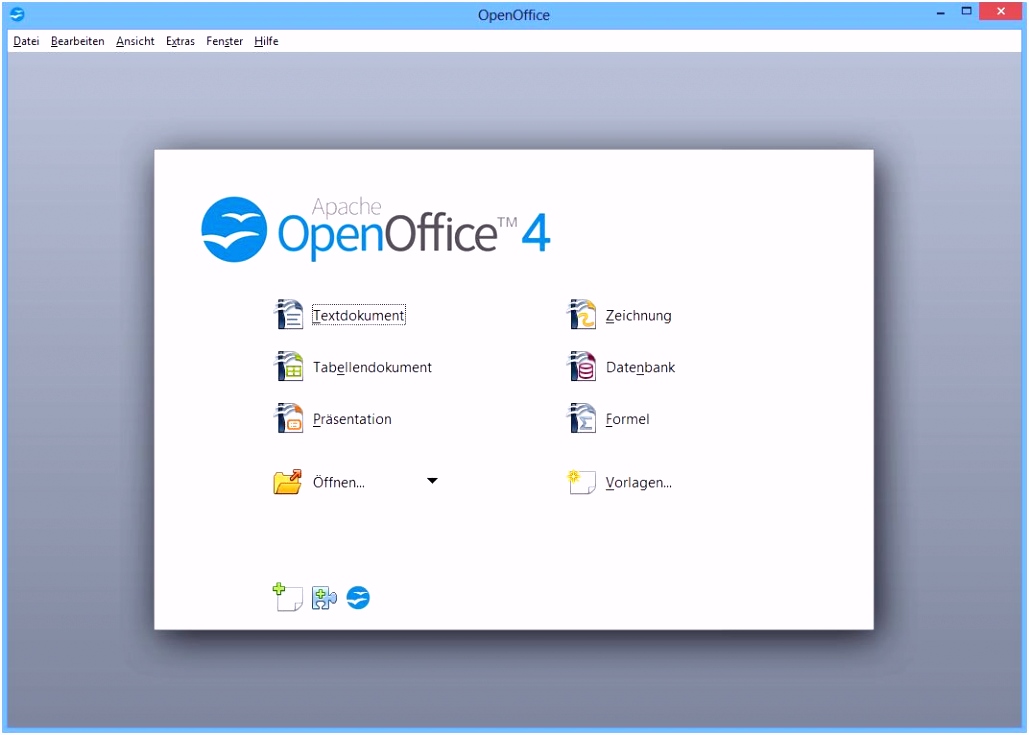Click the Präsentation Impress icon
Image resolution: width=1029 pixels, height=735 pixels.
(288, 418)
